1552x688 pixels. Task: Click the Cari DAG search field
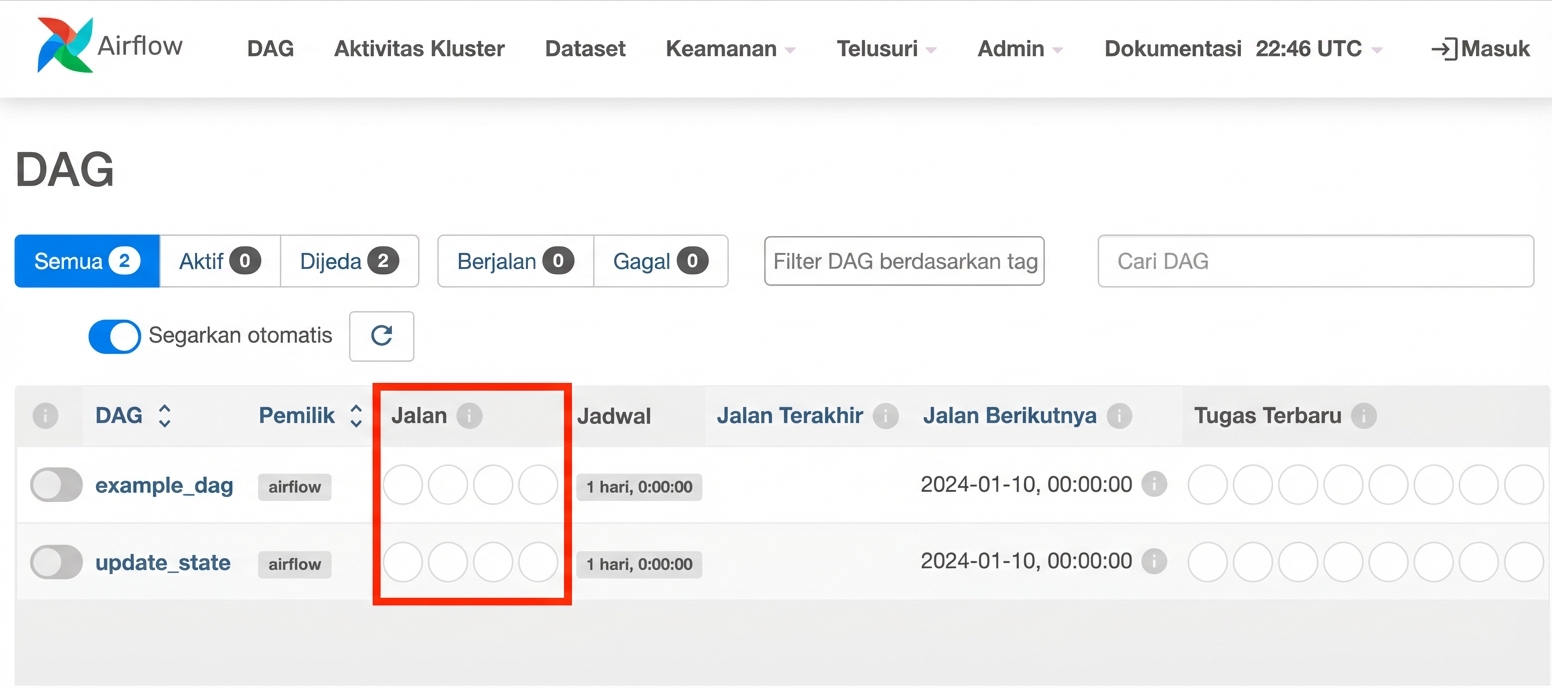coord(1316,261)
